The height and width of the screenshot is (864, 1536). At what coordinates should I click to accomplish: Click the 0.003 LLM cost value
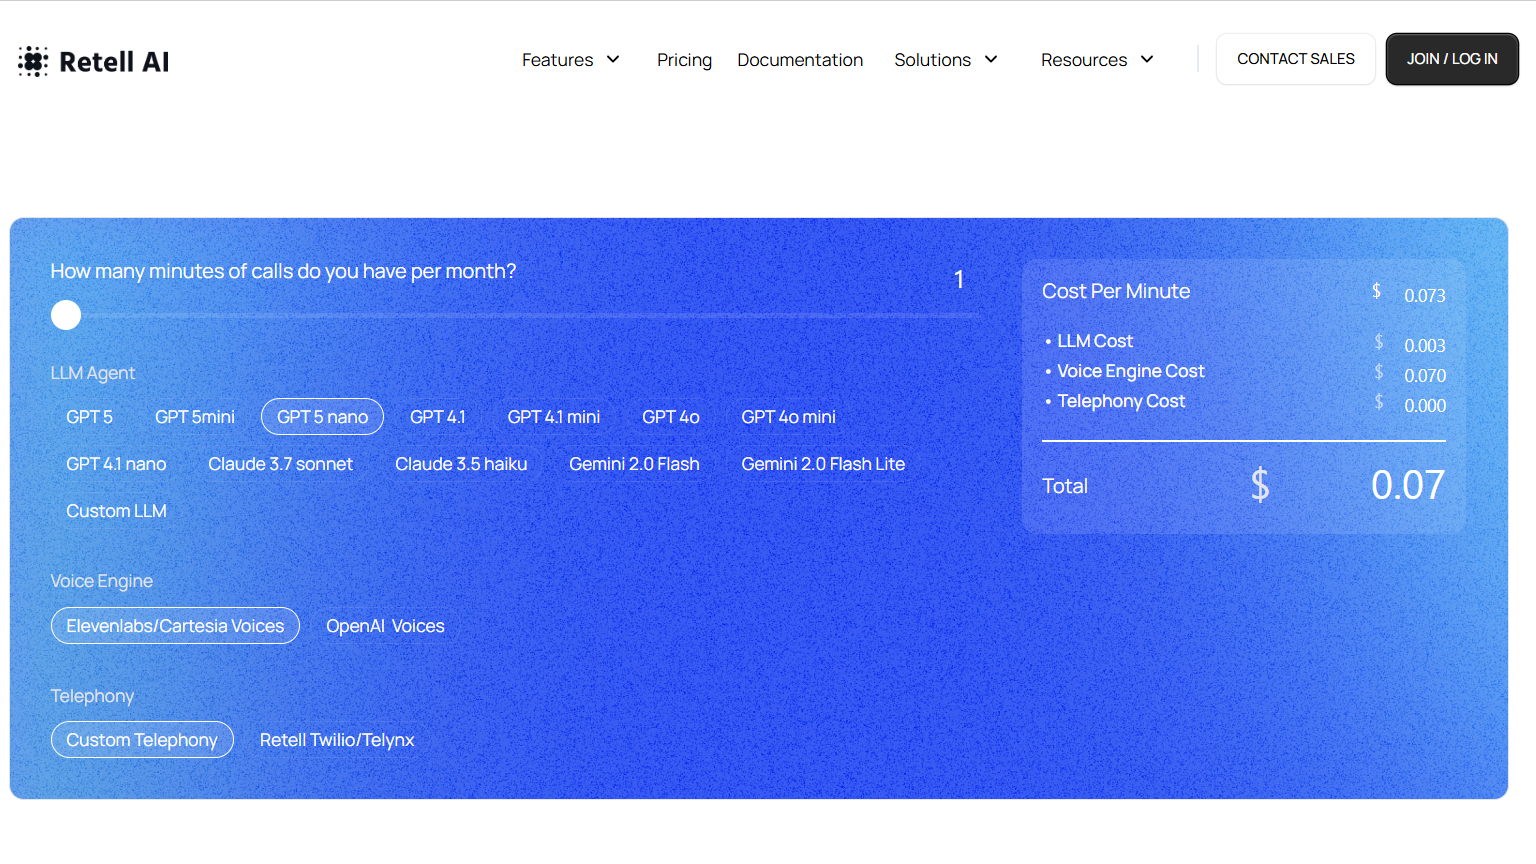point(1425,345)
